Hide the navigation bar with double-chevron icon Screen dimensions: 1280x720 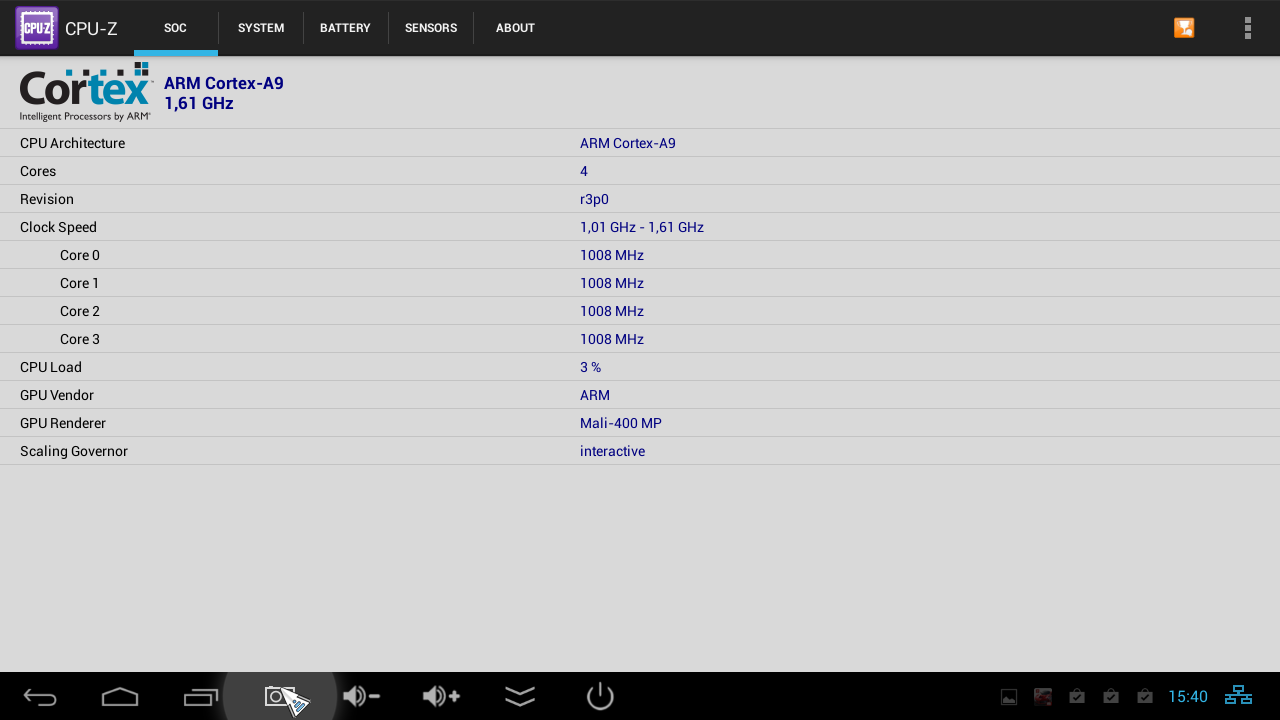coord(520,697)
